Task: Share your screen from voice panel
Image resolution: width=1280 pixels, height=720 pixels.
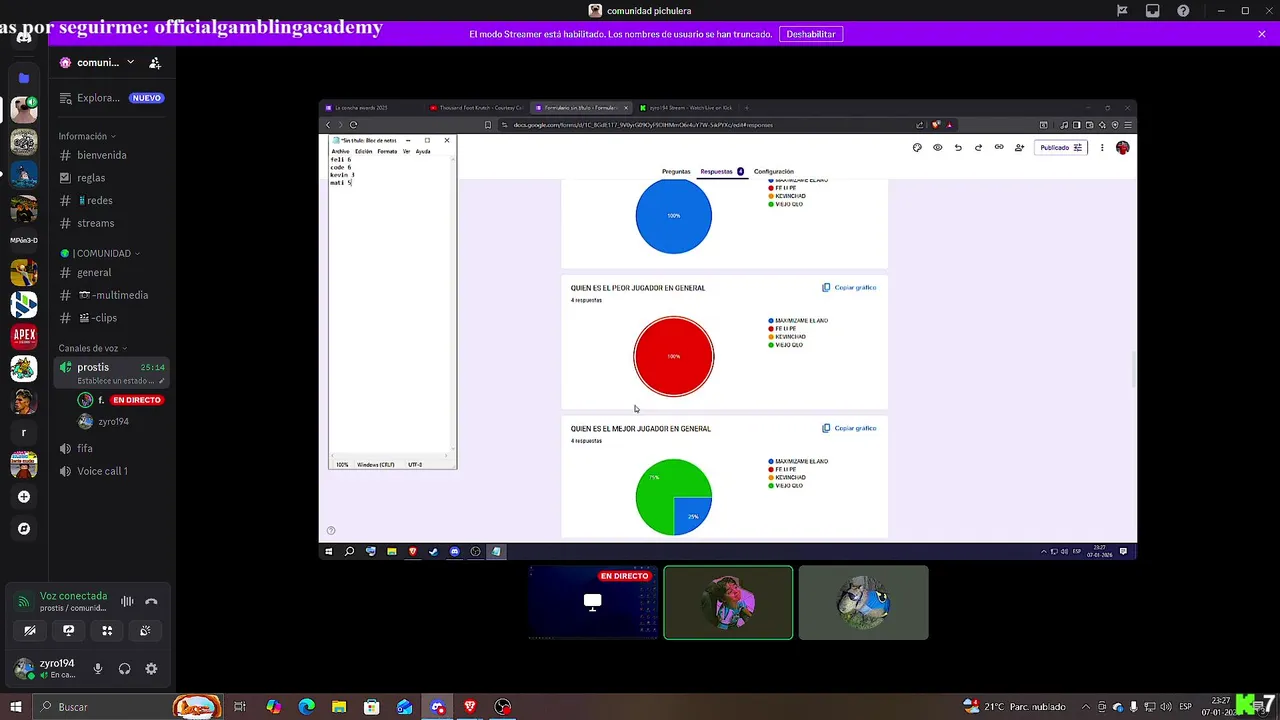Action: coord(68,630)
